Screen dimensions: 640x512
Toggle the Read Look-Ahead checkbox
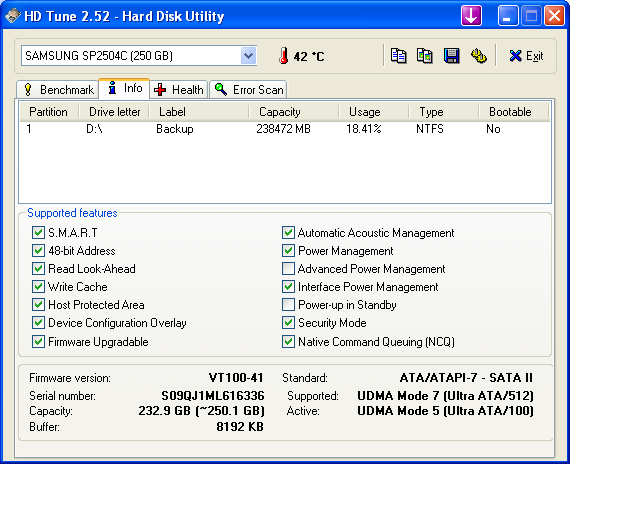[x=38, y=269]
